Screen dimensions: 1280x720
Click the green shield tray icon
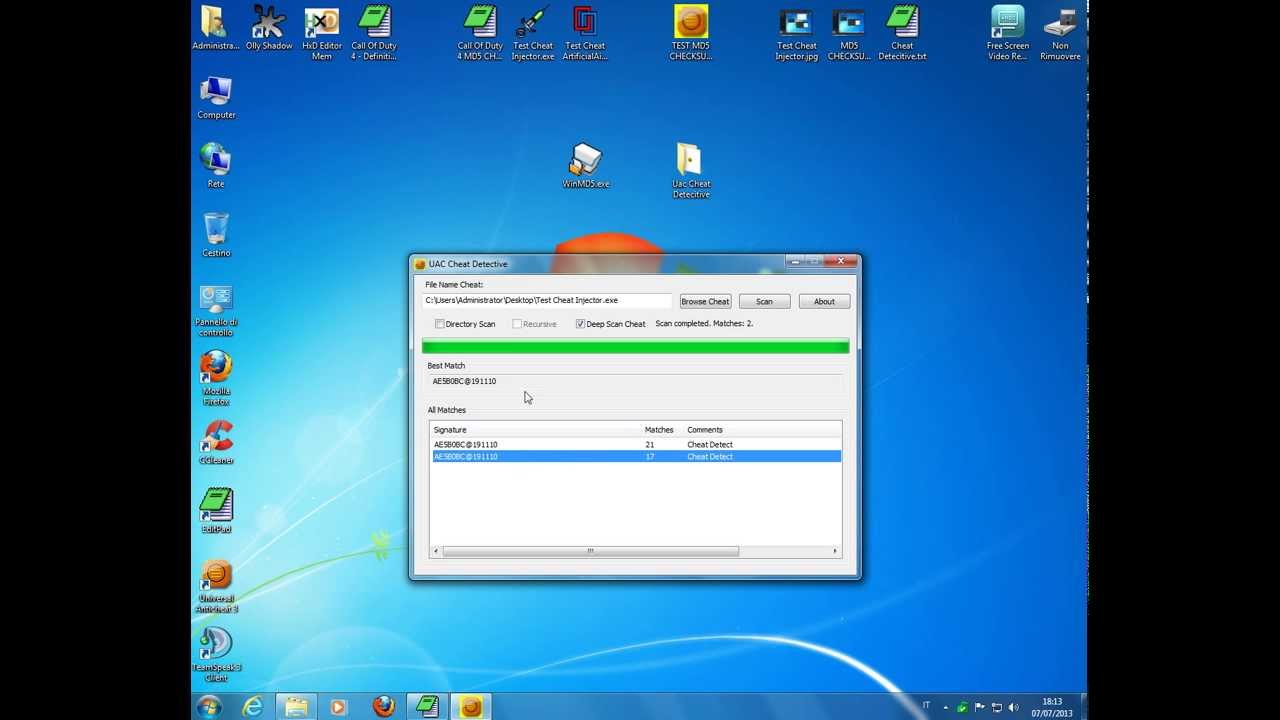(962, 707)
